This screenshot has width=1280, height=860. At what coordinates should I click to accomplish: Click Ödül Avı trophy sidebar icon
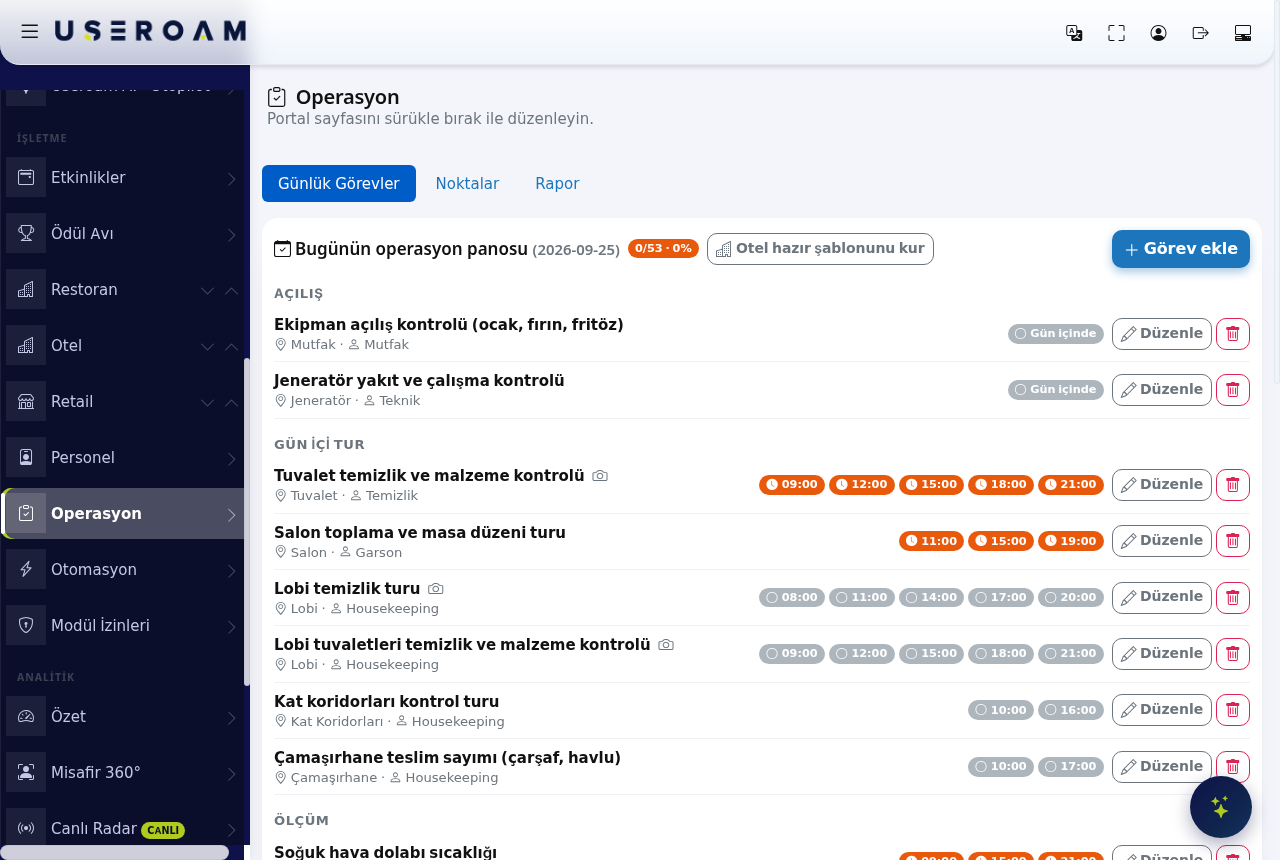coord(26,233)
